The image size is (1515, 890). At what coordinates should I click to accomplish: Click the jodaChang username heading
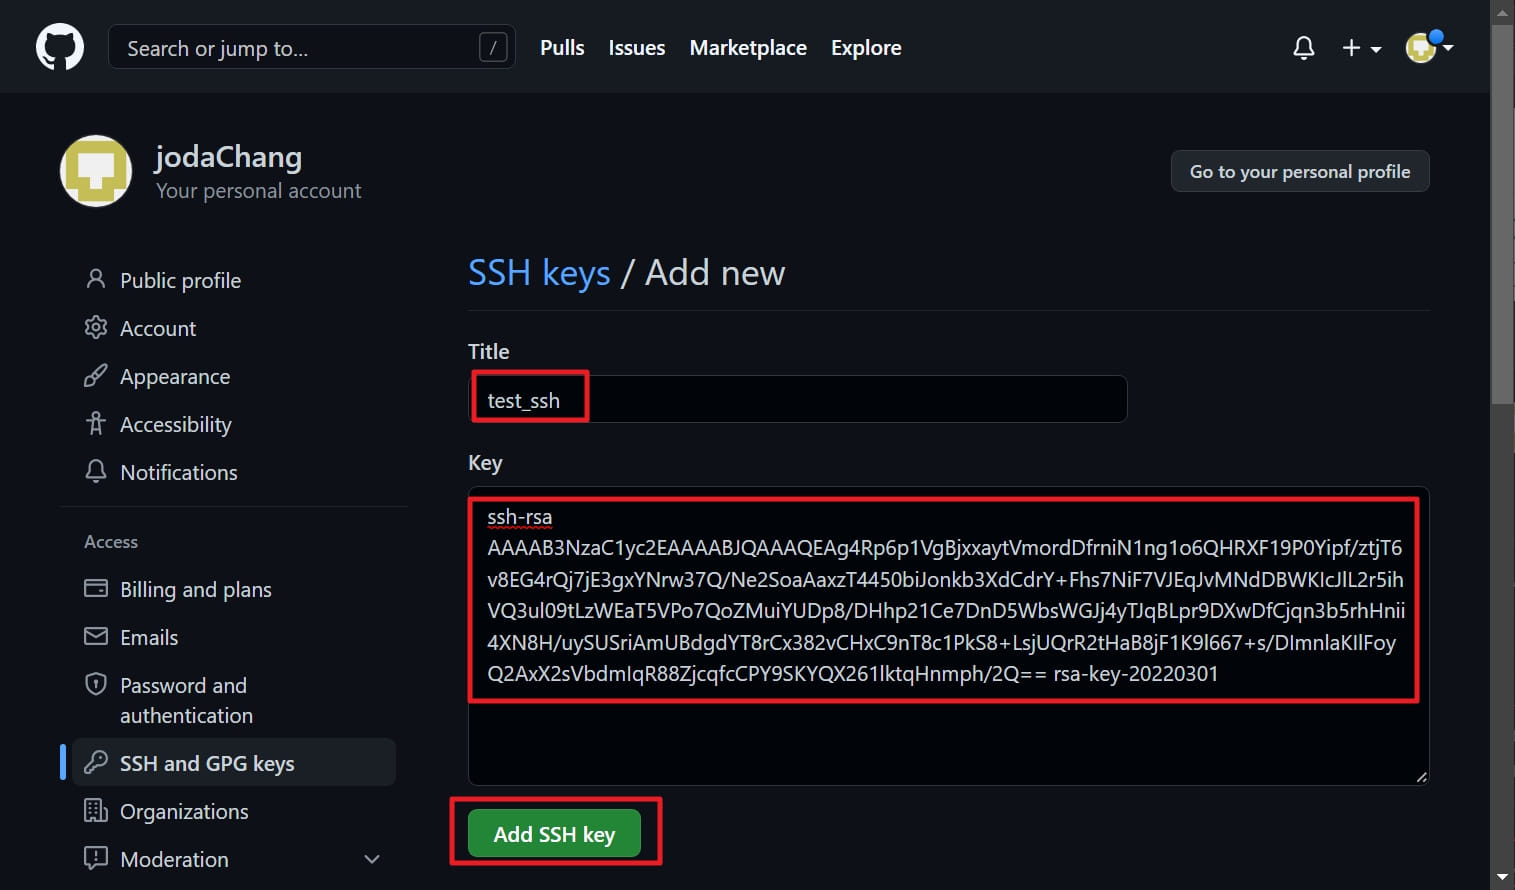pos(228,157)
